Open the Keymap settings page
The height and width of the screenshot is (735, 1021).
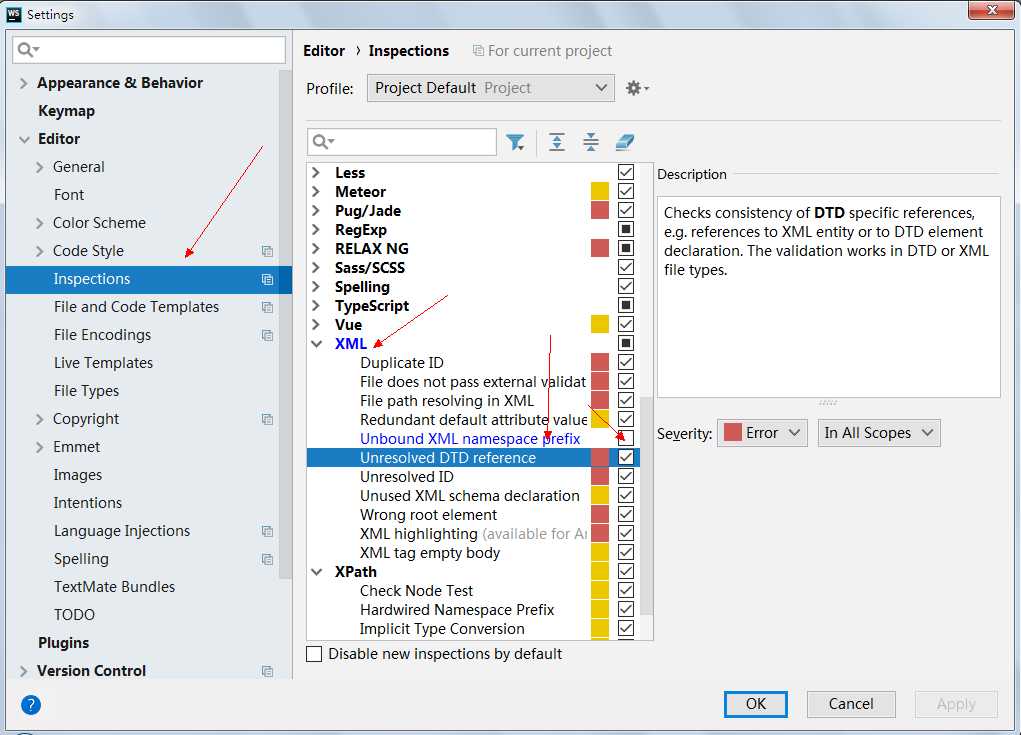coord(66,111)
